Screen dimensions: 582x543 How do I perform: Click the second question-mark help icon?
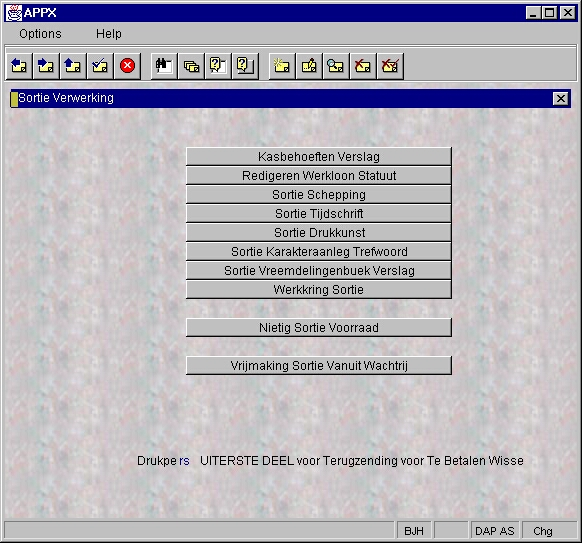245,66
